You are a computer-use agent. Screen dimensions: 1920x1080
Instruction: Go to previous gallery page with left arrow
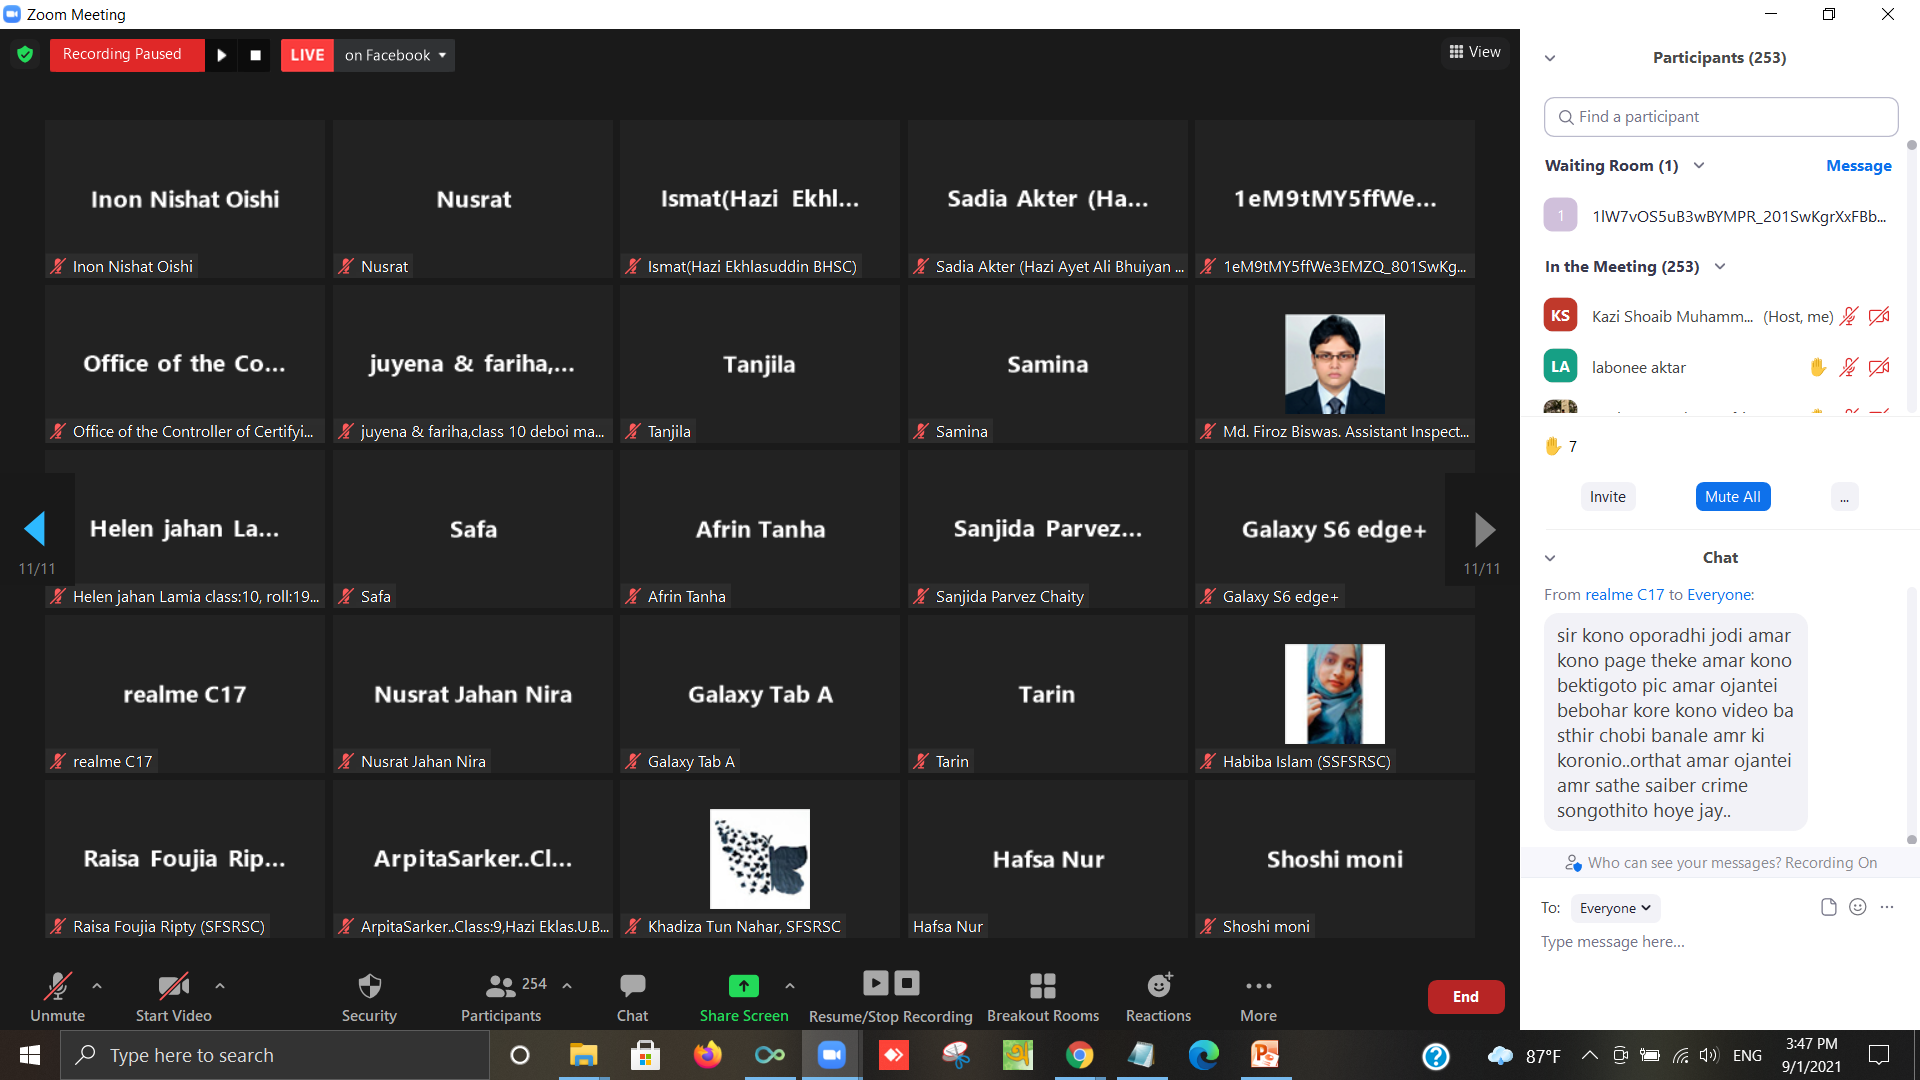coord(35,528)
